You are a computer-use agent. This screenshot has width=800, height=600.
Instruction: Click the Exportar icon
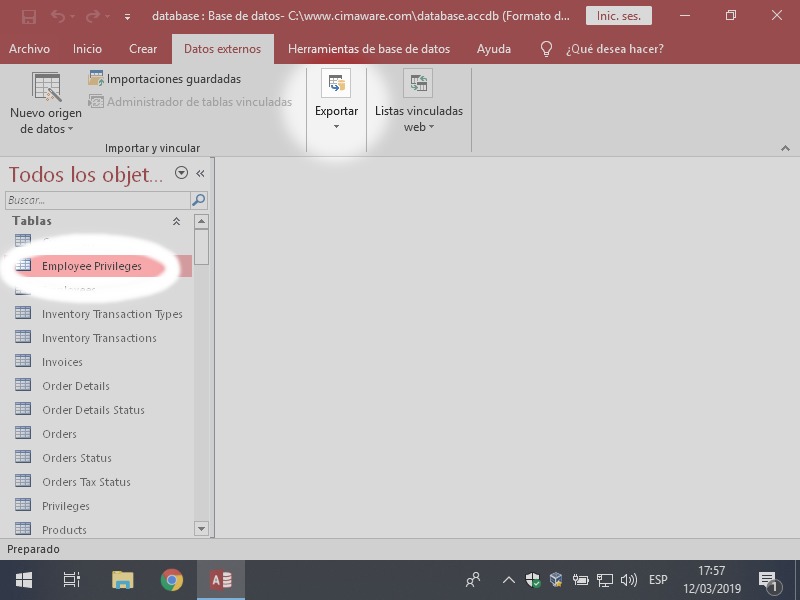click(x=336, y=84)
